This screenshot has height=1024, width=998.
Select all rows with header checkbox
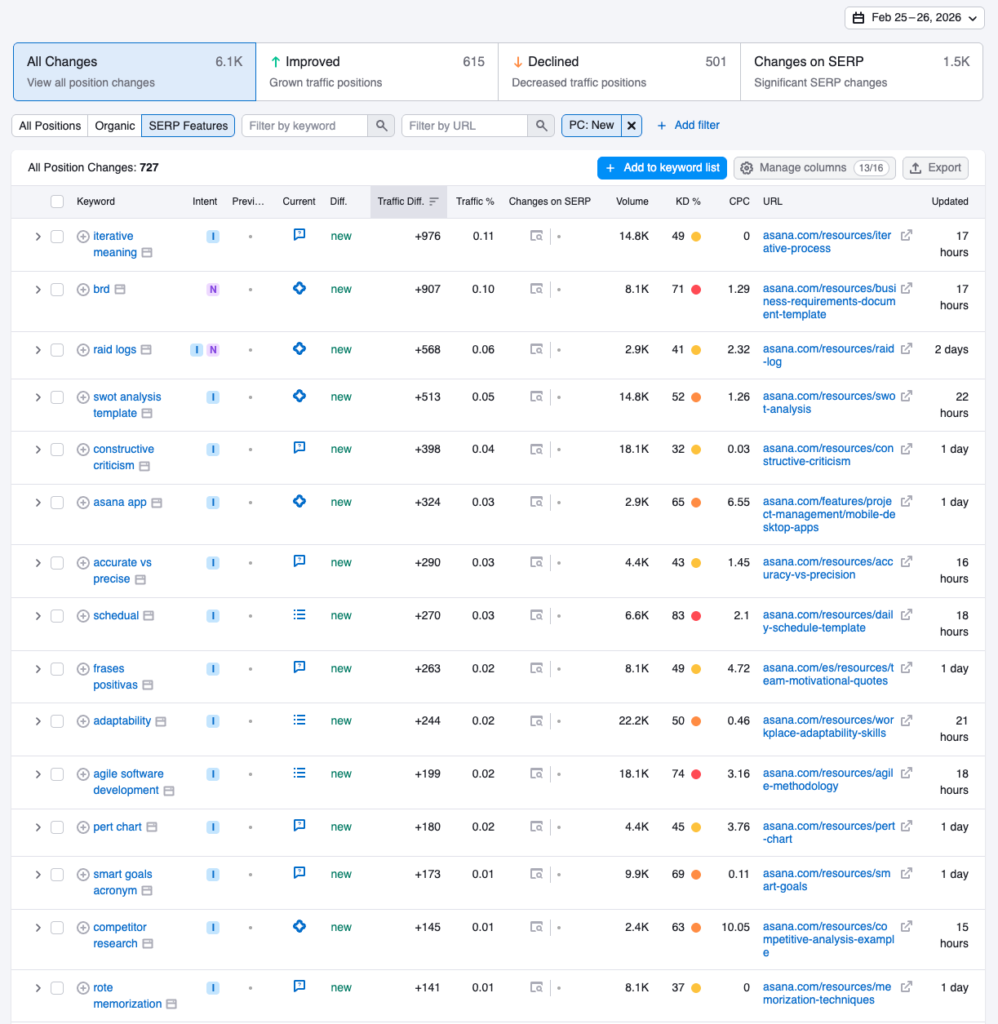(x=57, y=202)
